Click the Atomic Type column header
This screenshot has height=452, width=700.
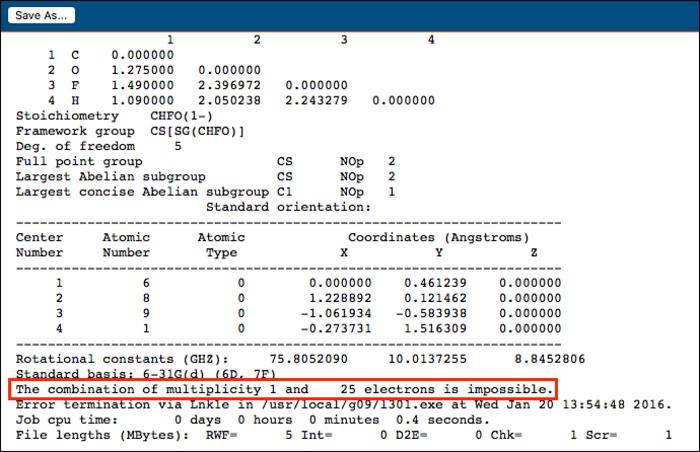[x=221, y=245]
